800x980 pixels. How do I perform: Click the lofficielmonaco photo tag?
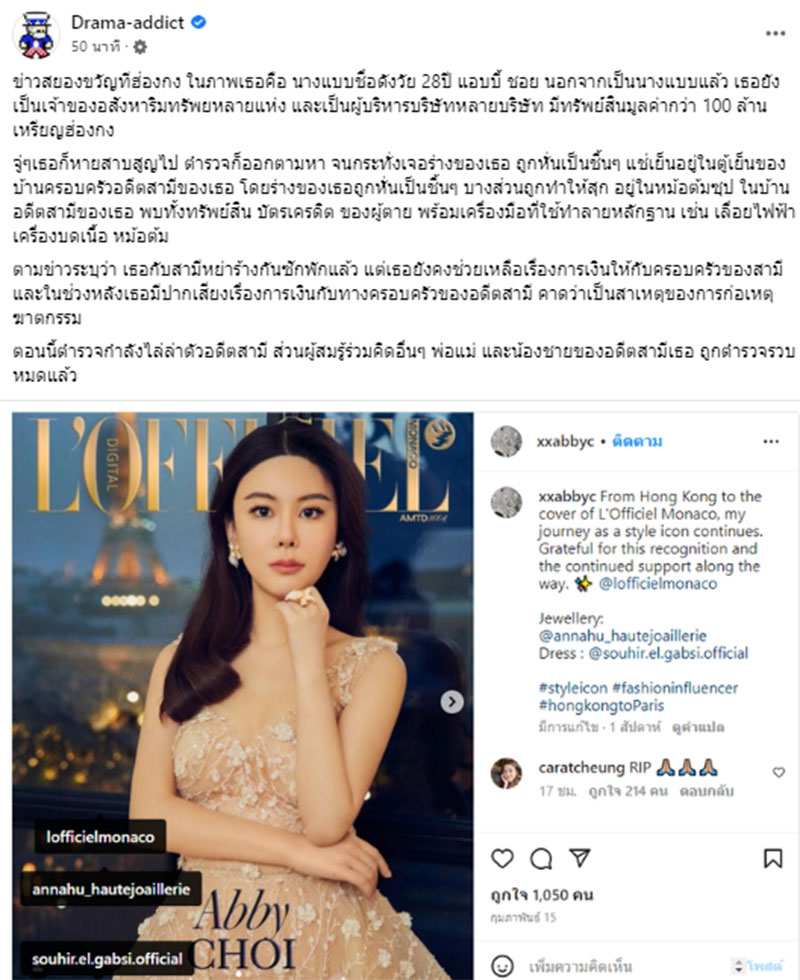(100, 837)
